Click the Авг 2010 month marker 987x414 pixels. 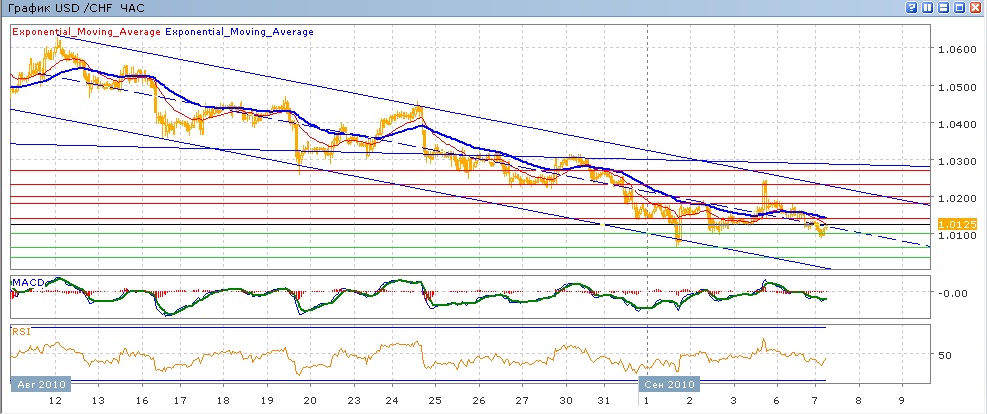[x=39, y=384]
